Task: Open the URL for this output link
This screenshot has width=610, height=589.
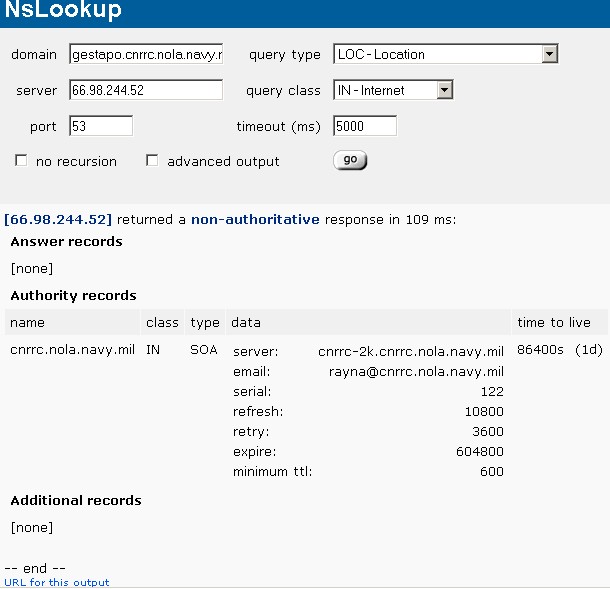Action: tap(57, 582)
